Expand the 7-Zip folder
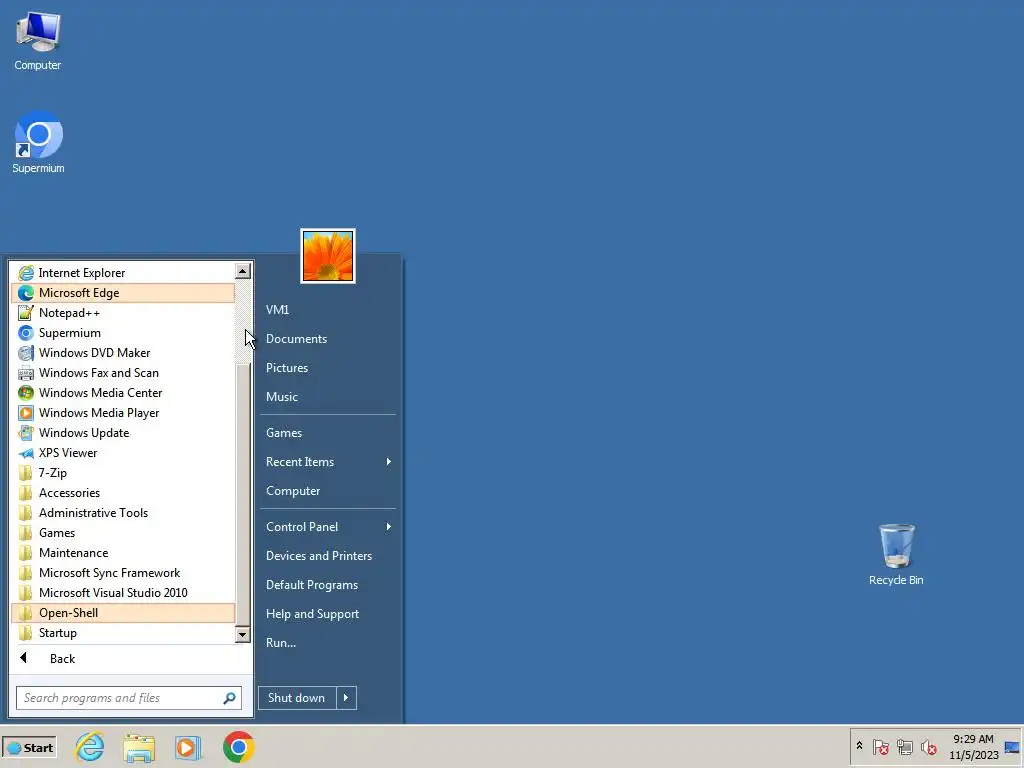 [123, 473]
